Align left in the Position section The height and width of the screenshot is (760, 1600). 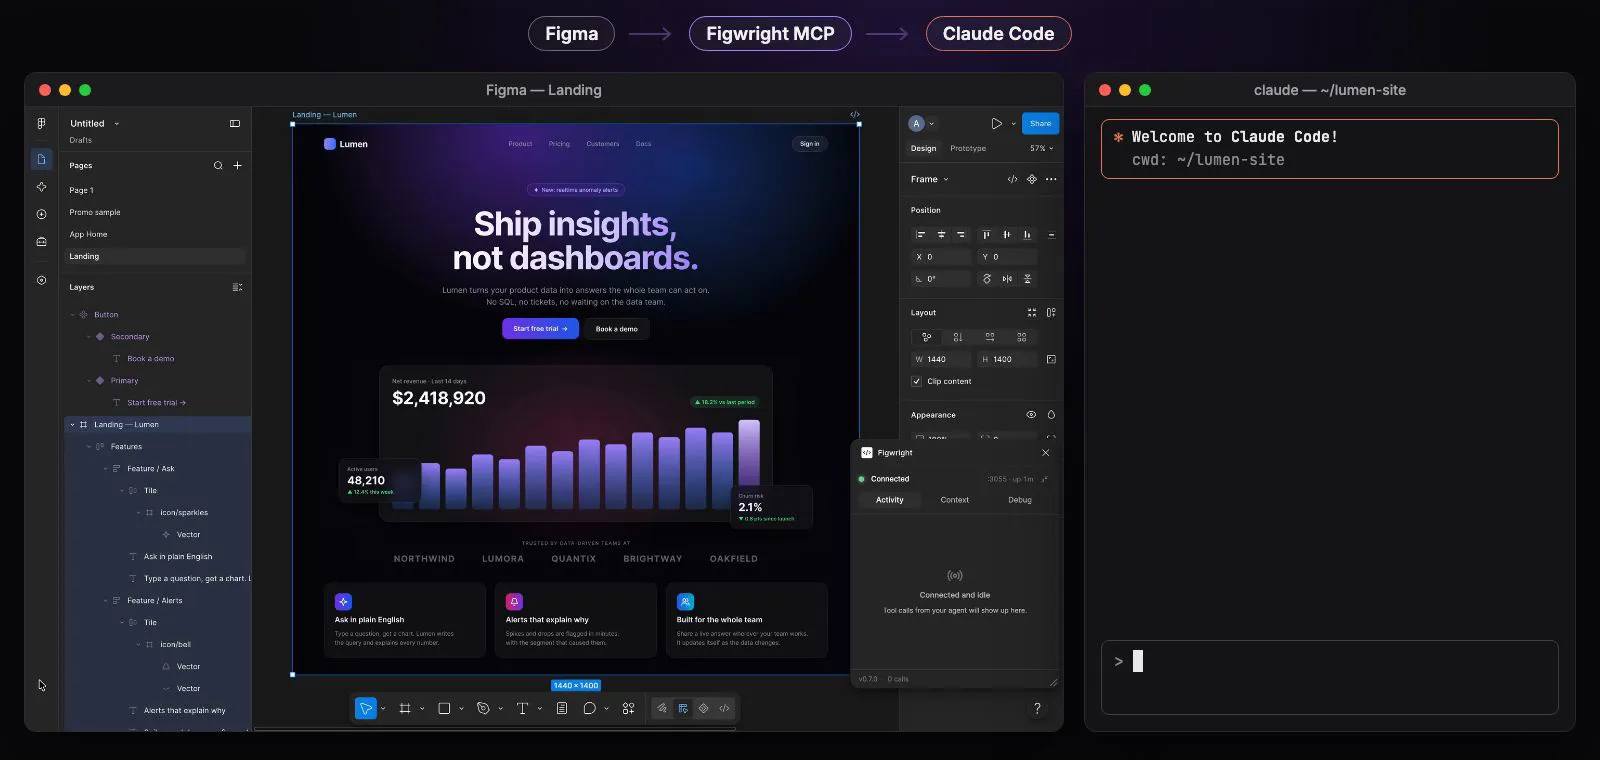pyautogui.click(x=921, y=235)
